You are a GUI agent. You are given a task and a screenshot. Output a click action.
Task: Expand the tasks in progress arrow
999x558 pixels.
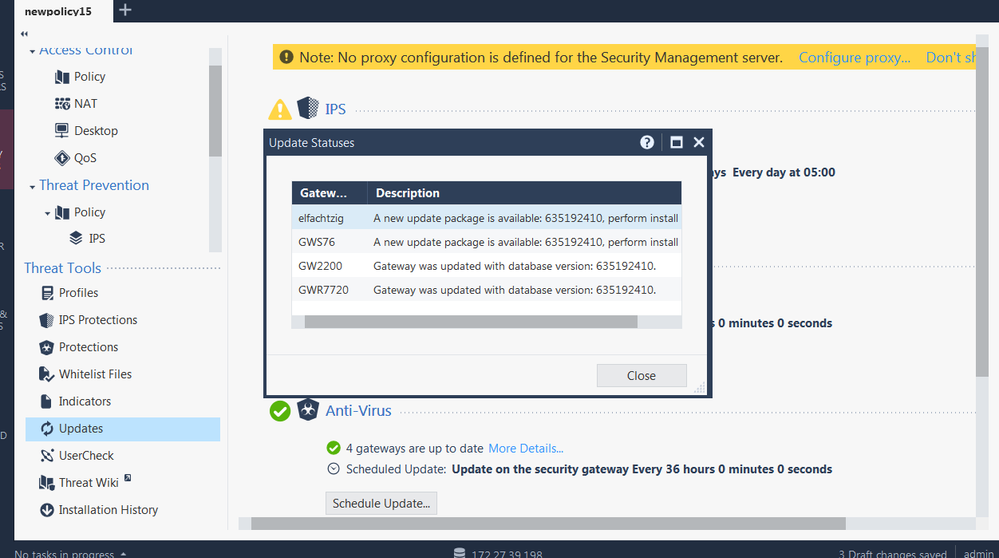pos(123,554)
